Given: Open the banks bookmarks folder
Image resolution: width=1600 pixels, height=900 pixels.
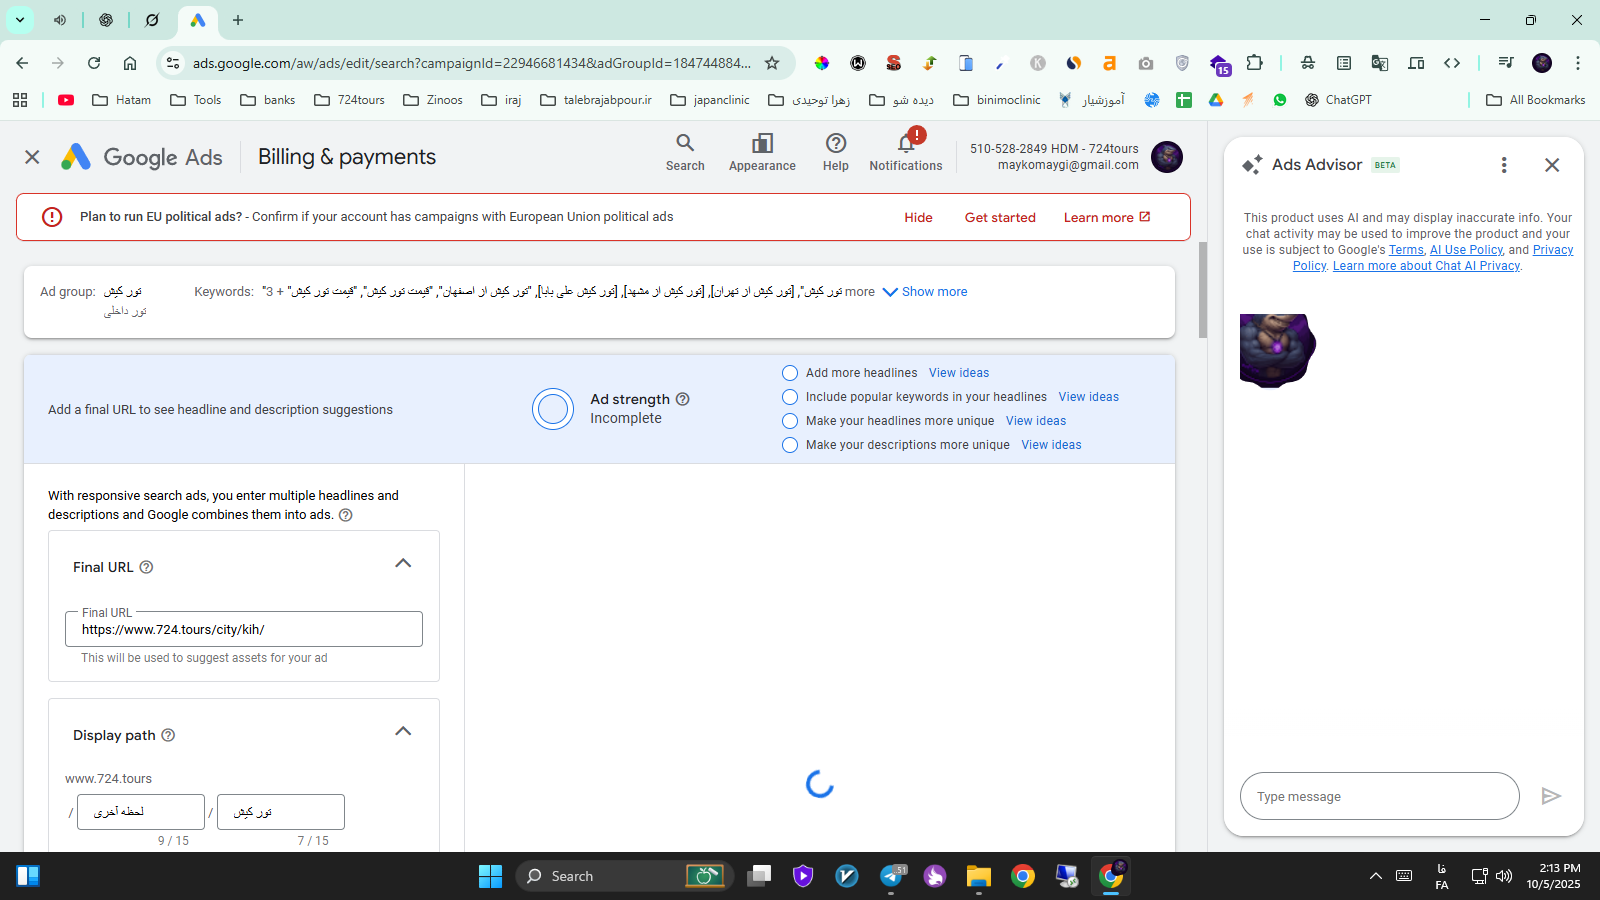Looking at the screenshot, I should tap(268, 100).
